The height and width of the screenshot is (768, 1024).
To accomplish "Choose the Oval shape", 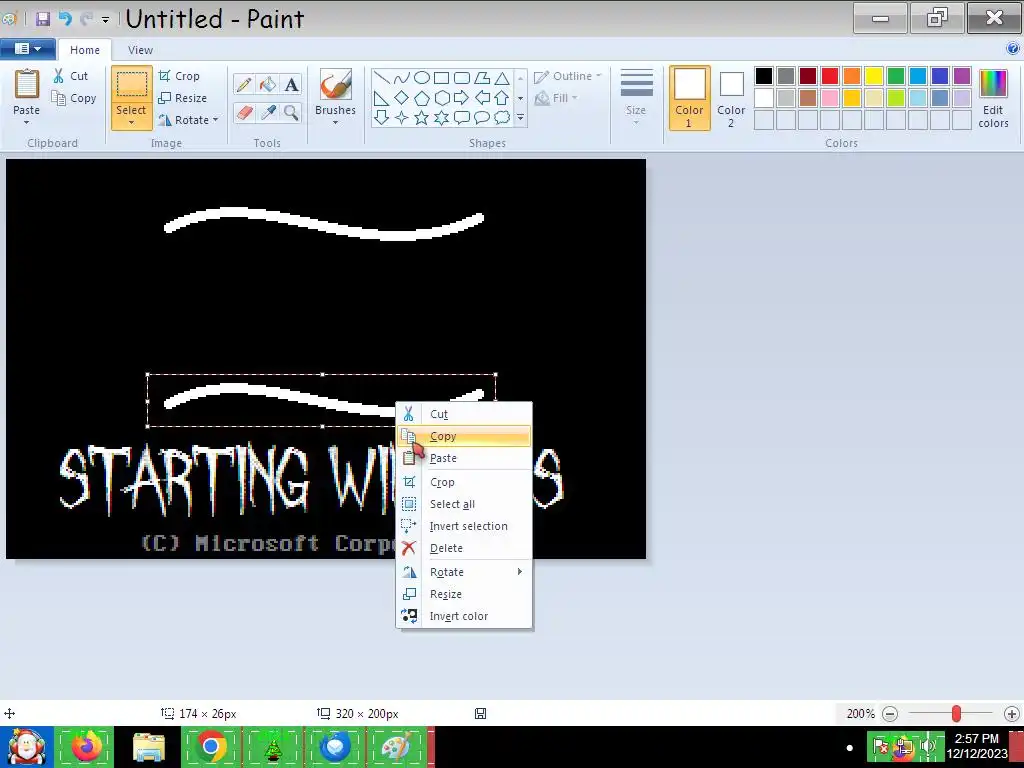I will [422, 78].
